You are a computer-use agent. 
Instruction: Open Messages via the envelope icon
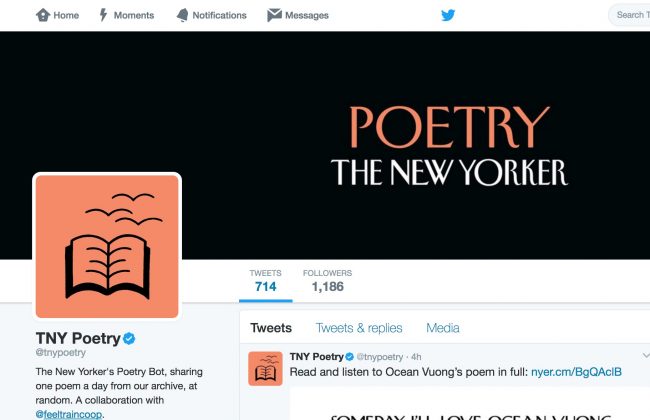click(x=274, y=15)
